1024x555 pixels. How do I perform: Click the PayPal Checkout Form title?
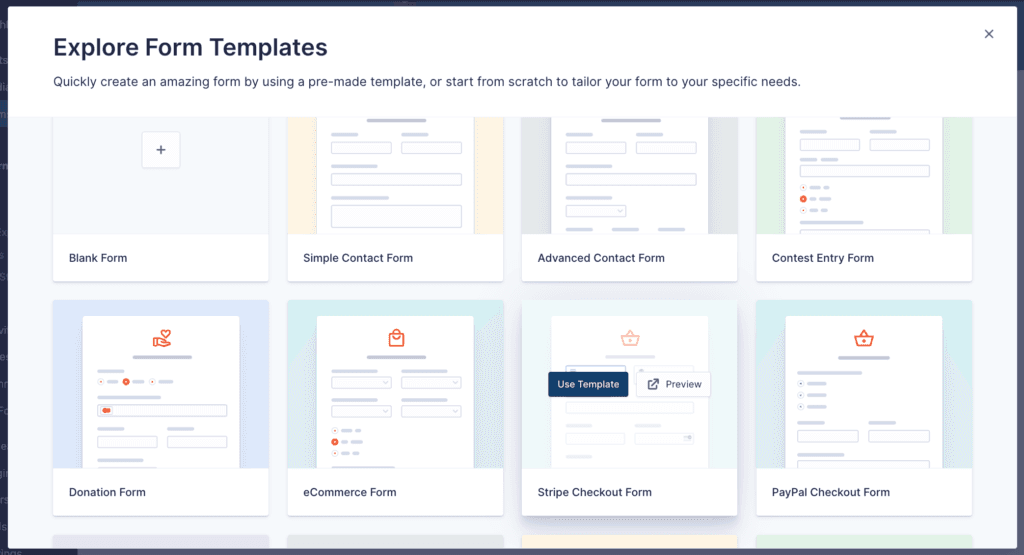pyautogui.click(x=831, y=492)
